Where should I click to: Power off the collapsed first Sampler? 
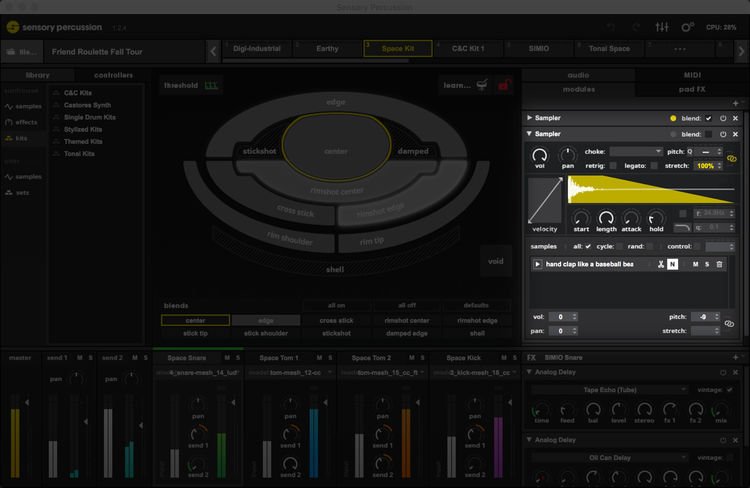[723, 118]
